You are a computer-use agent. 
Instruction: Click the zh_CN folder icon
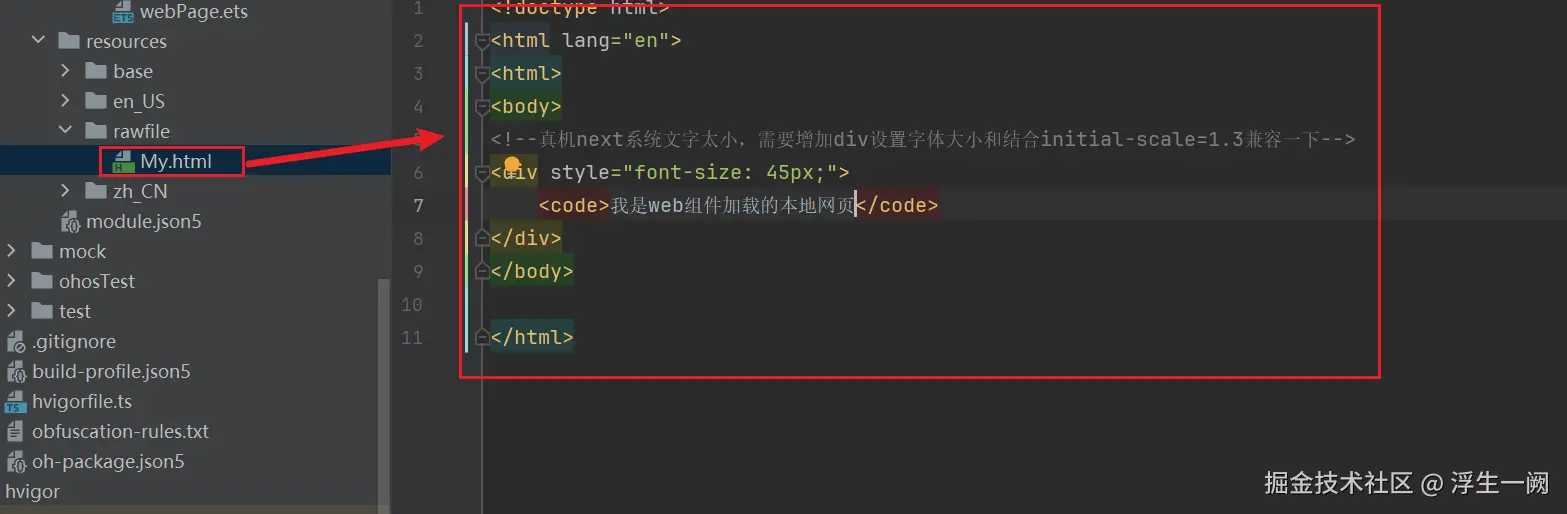tap(96, 191)
